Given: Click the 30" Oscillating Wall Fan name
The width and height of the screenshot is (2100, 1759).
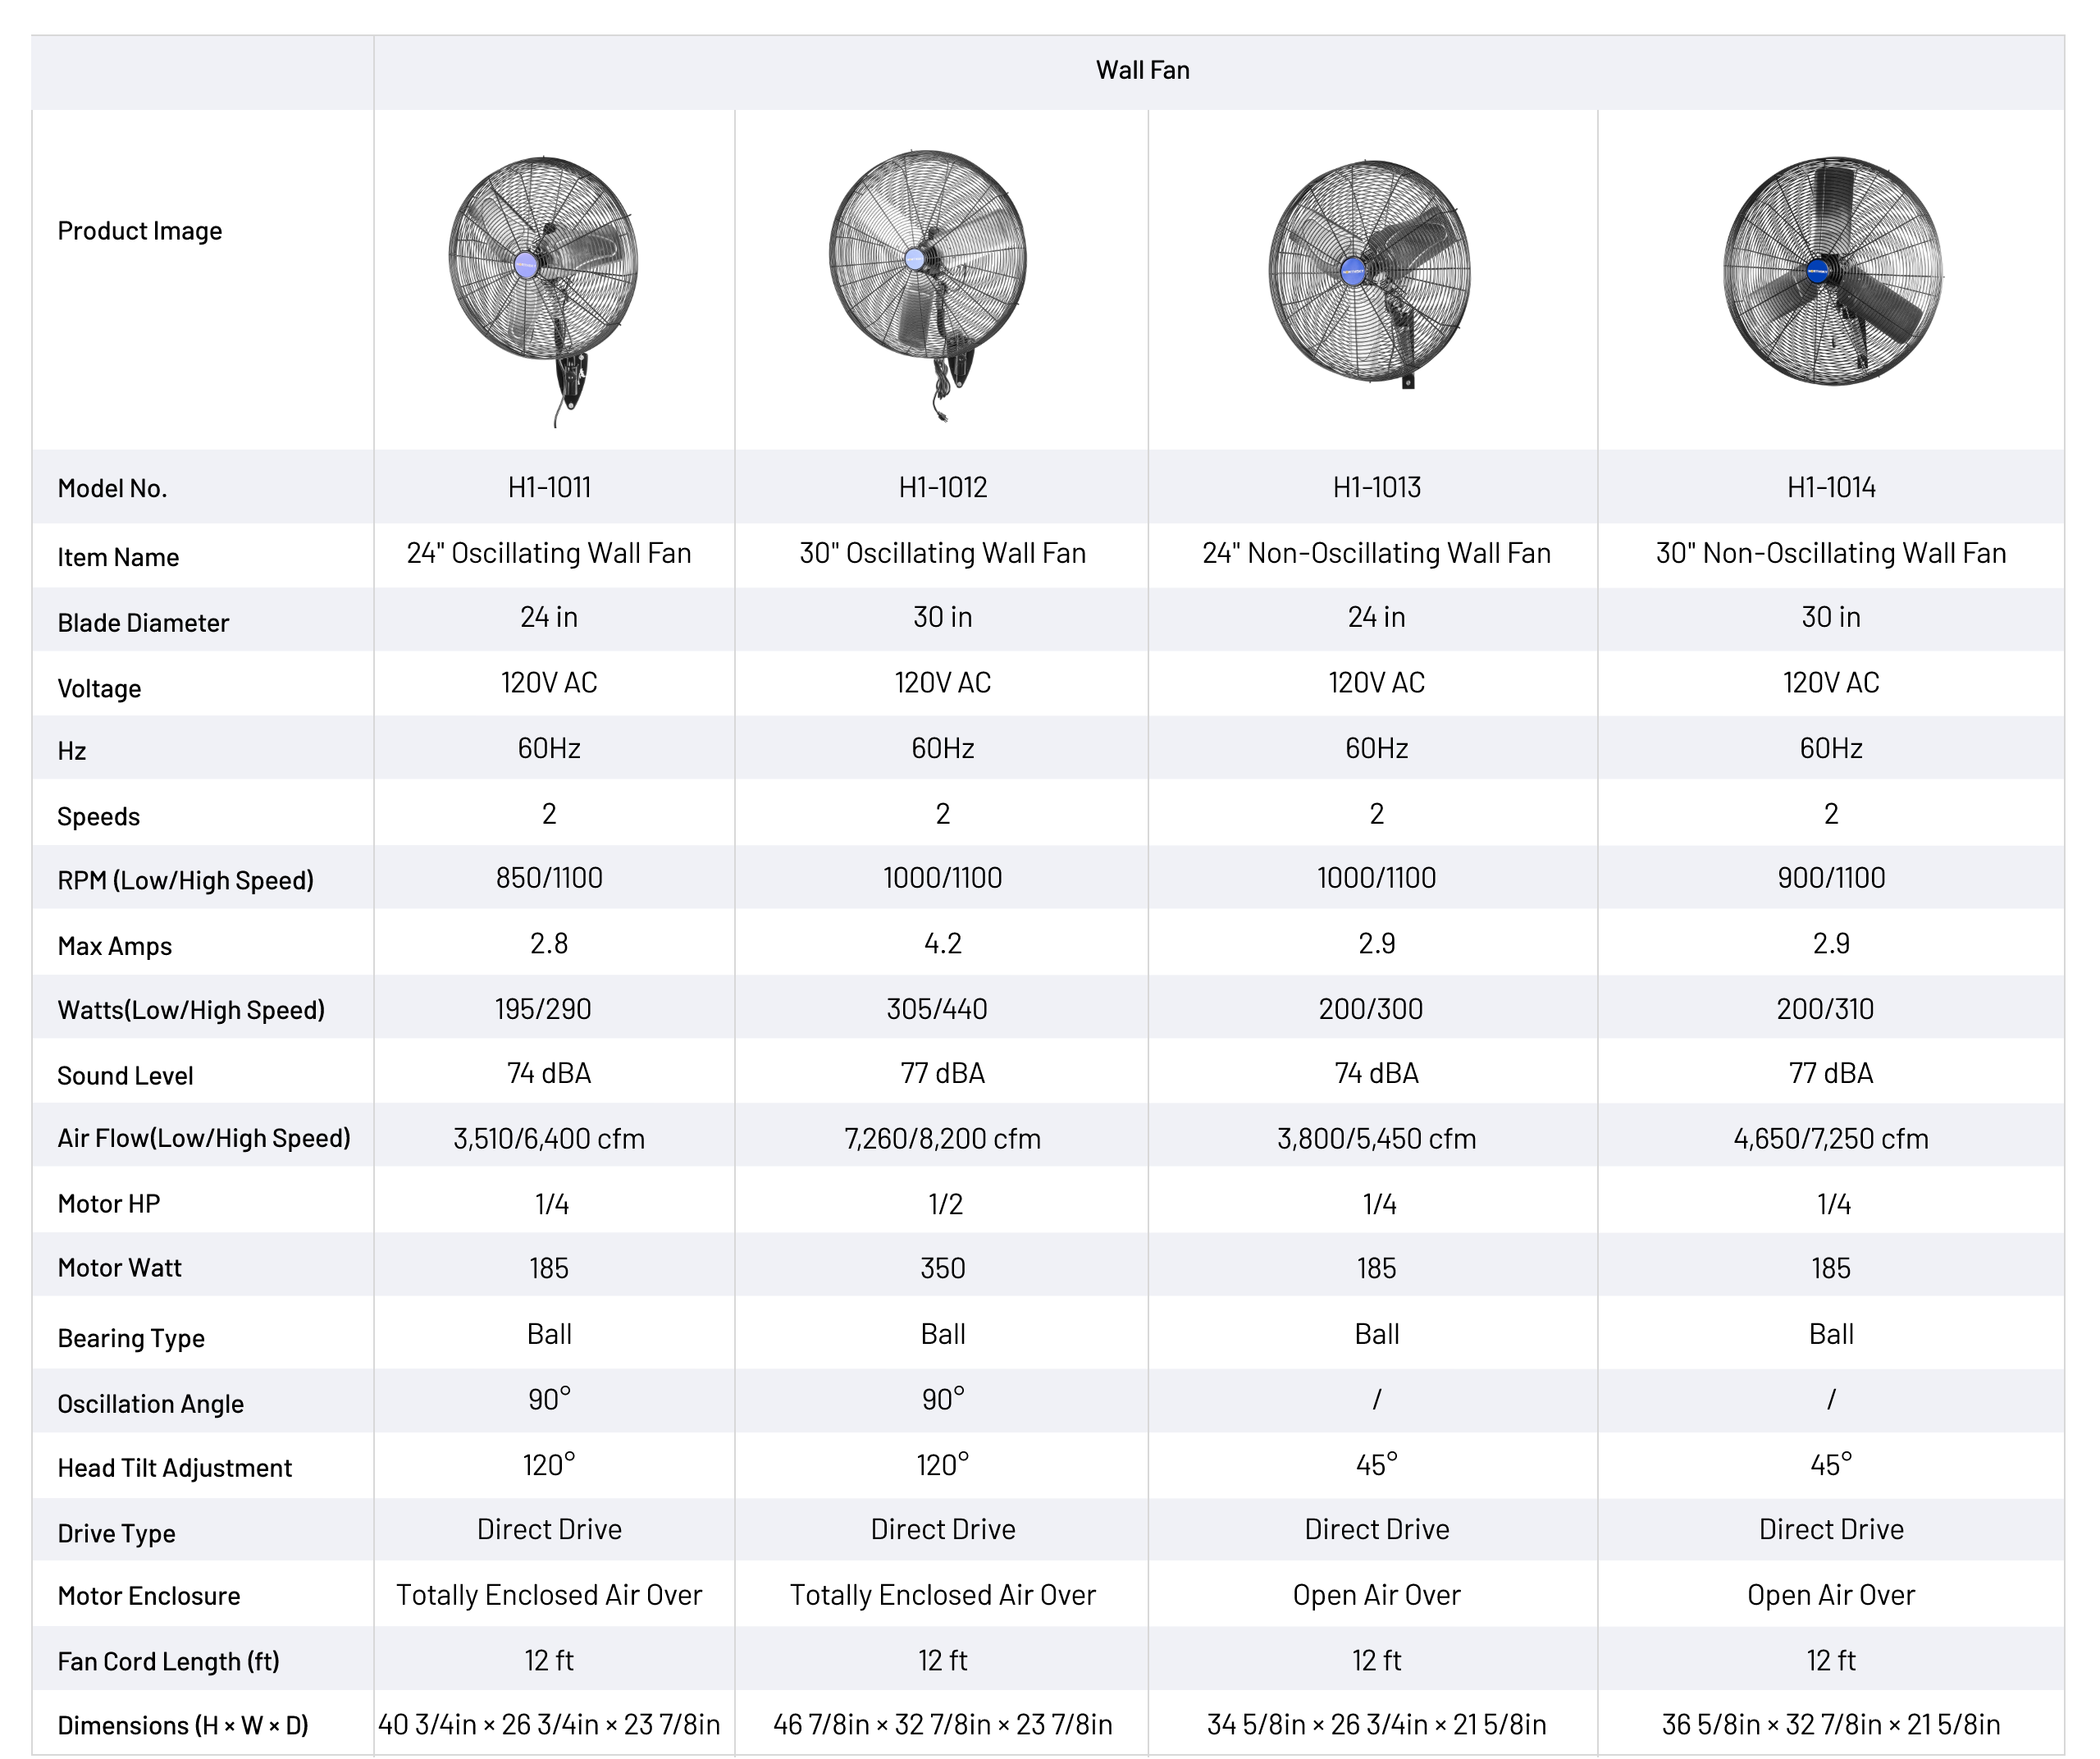Looking at the screenshot, I should (942, 553).
